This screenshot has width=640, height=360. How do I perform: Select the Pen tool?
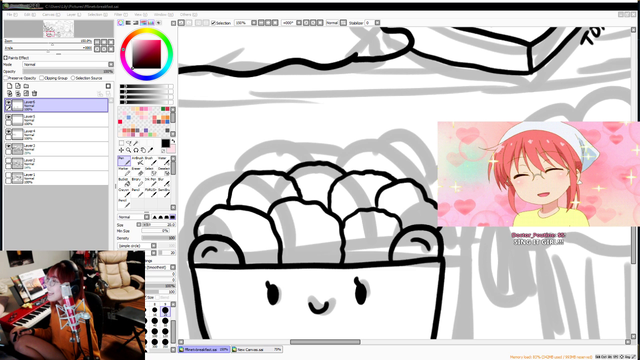(x=124, y=161)
